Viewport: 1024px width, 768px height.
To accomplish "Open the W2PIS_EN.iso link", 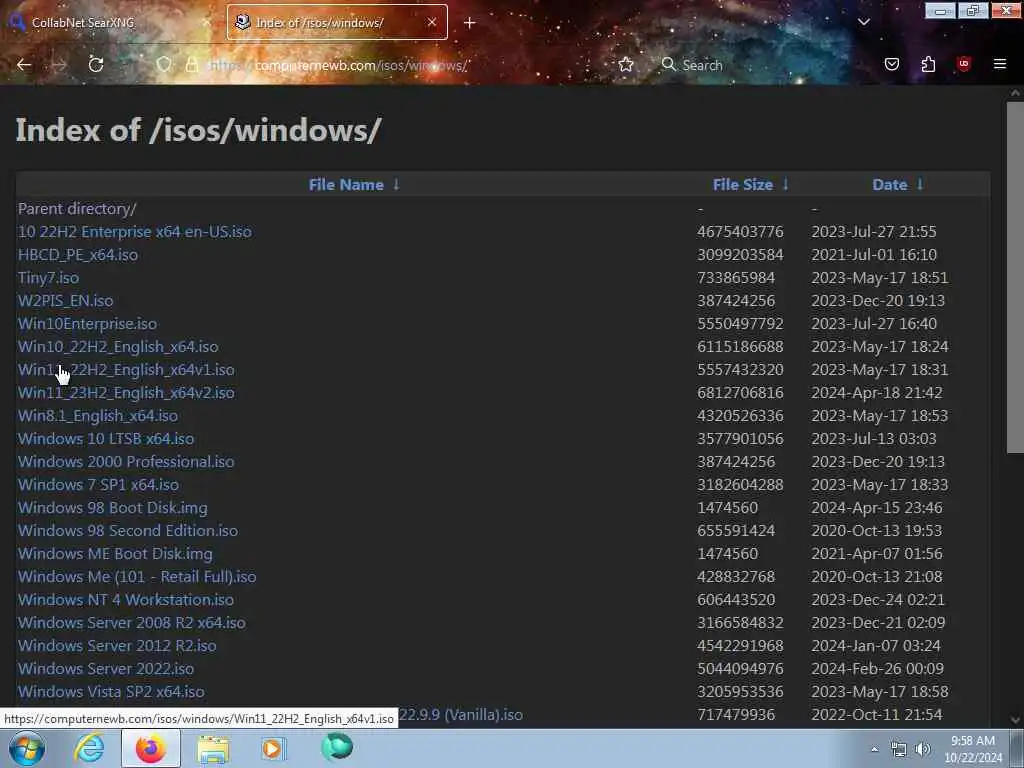I will tap(65, 300).
